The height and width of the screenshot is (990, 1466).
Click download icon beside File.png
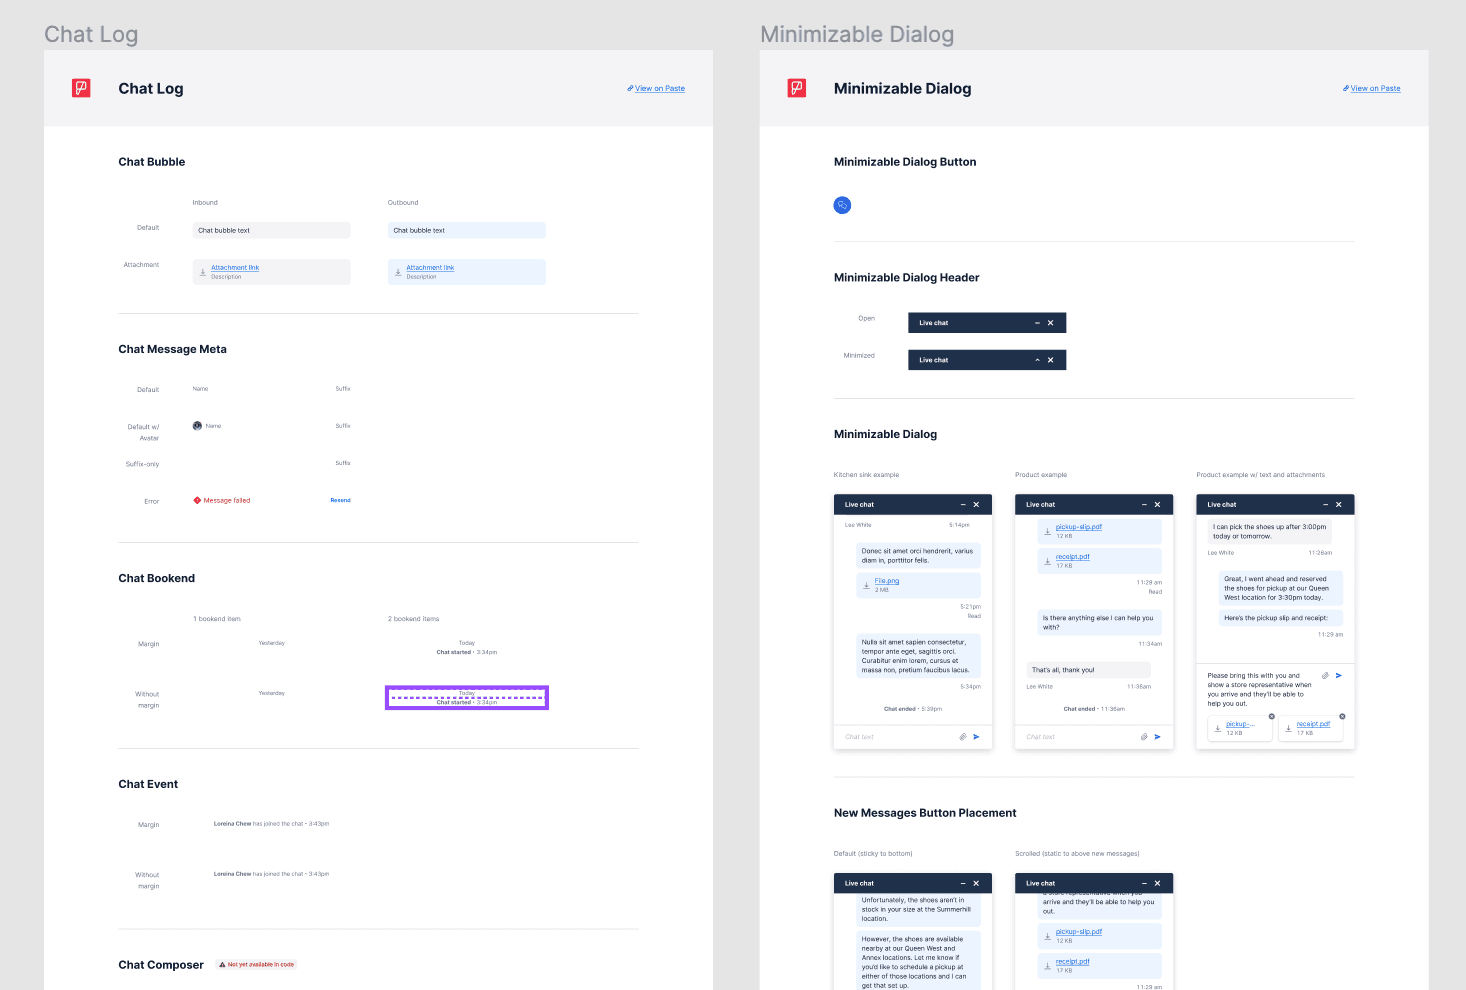coord(866,585)
